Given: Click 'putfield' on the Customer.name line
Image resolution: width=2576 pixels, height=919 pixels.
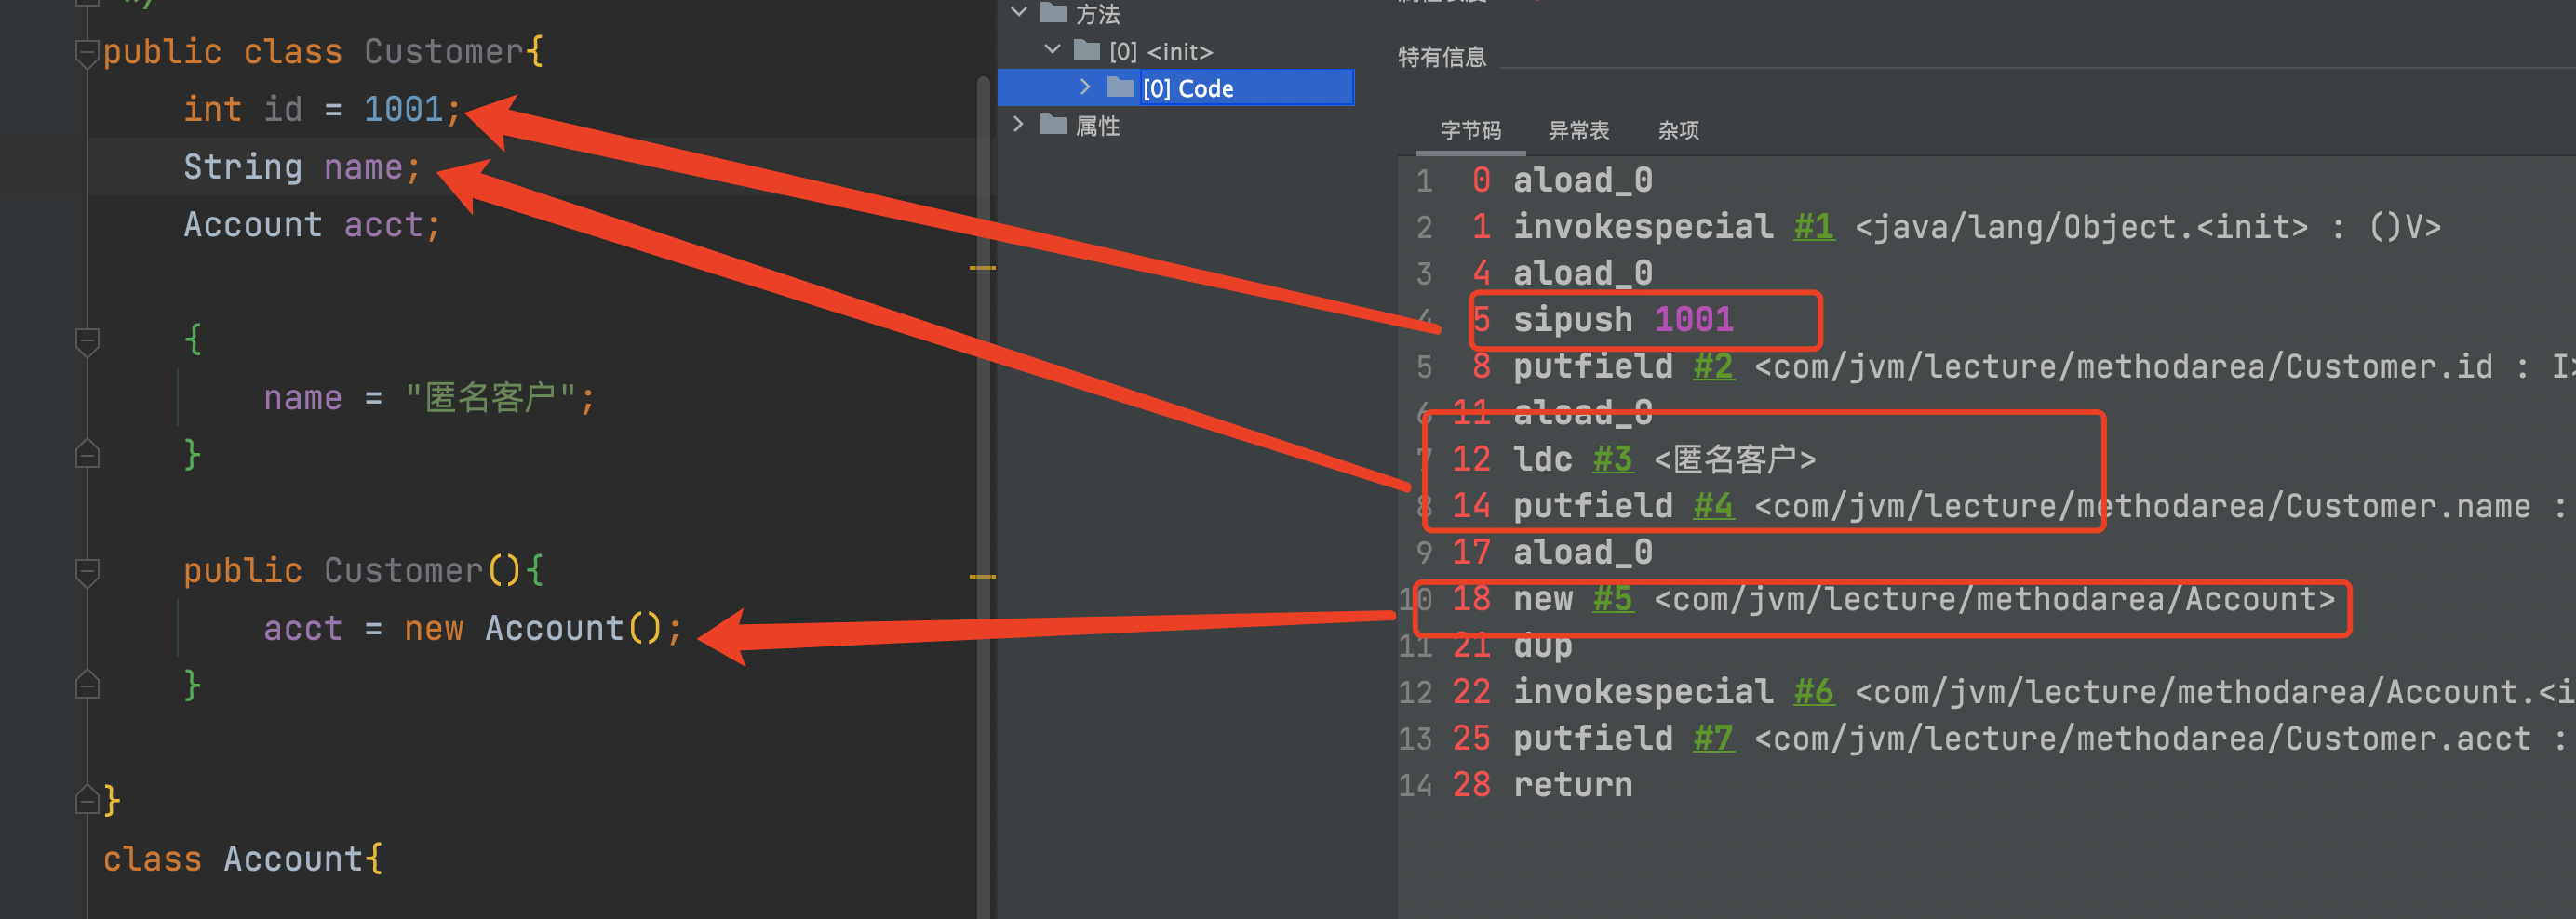Looking at the screenshot, I should pyautogui.click(x=1593, y=506).
